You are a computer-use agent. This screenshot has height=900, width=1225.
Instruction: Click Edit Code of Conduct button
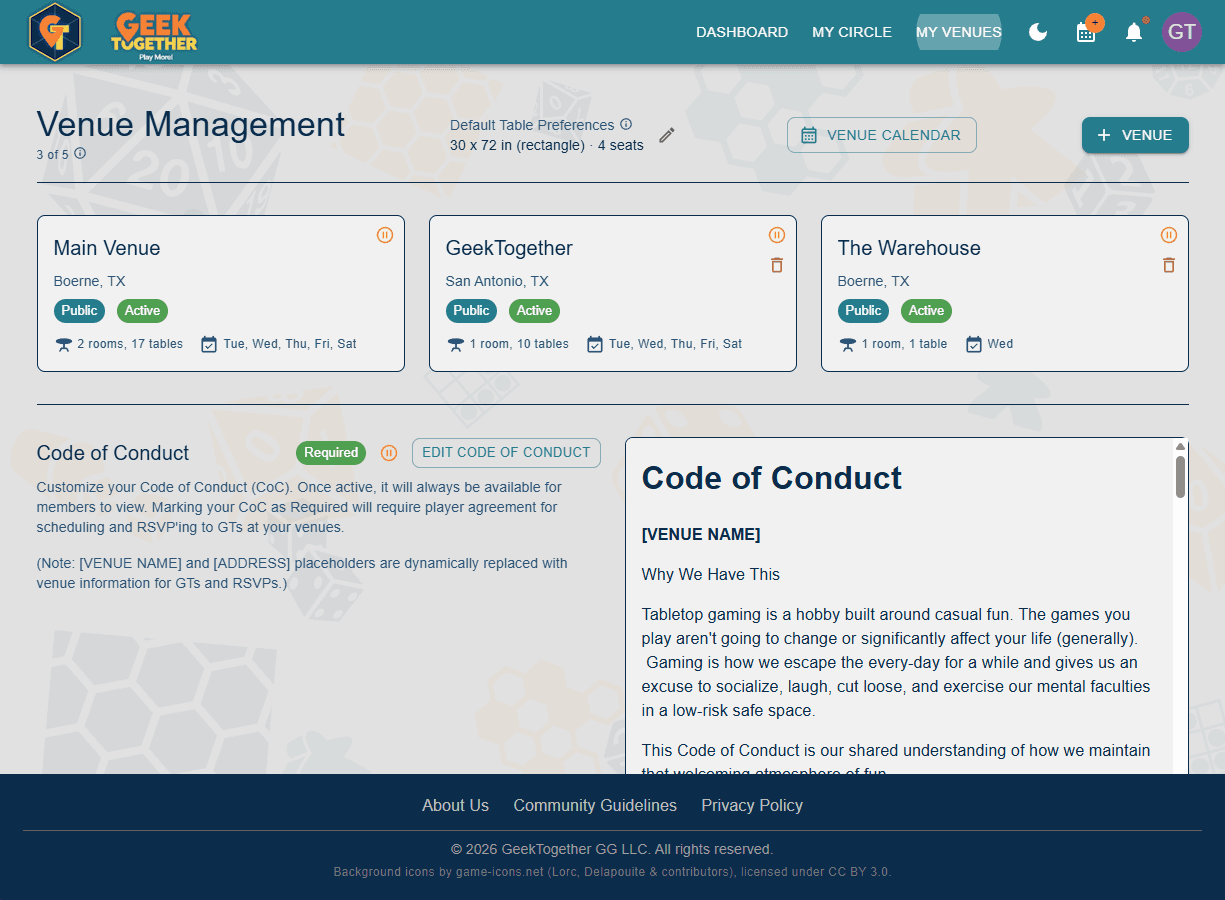506,453
